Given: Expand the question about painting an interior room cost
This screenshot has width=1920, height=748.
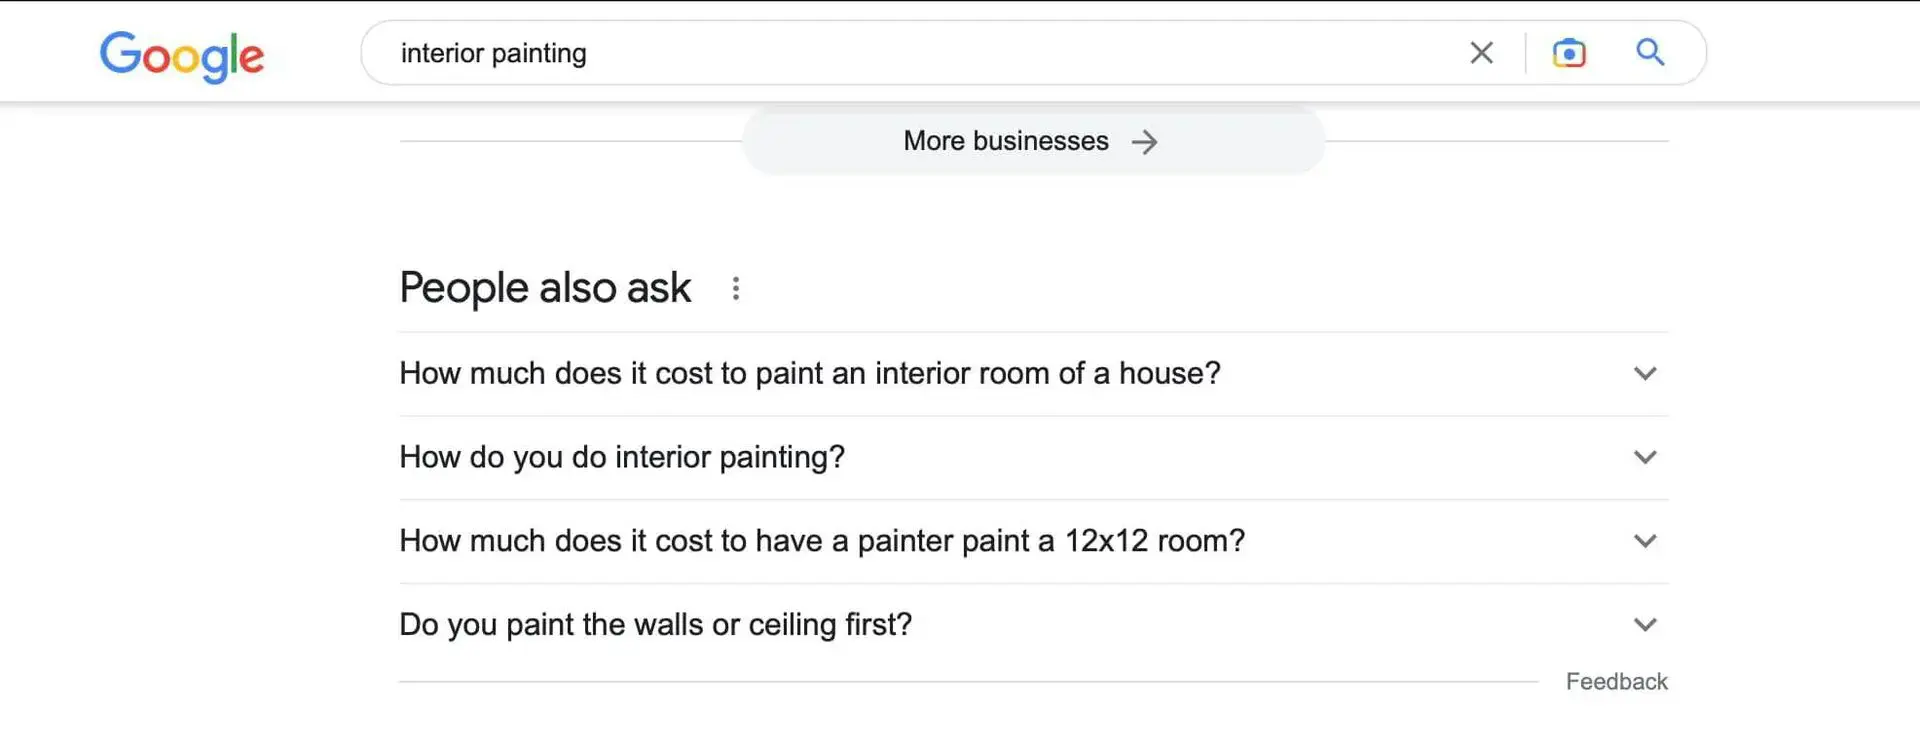Looking at the screenshot, I should tap(1645, 374).
